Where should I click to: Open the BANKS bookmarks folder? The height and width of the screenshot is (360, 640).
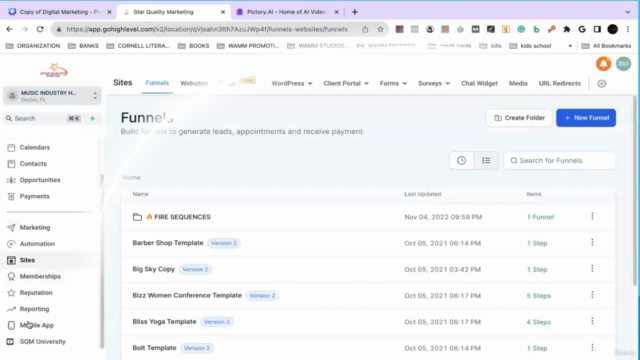pos(84,46)
